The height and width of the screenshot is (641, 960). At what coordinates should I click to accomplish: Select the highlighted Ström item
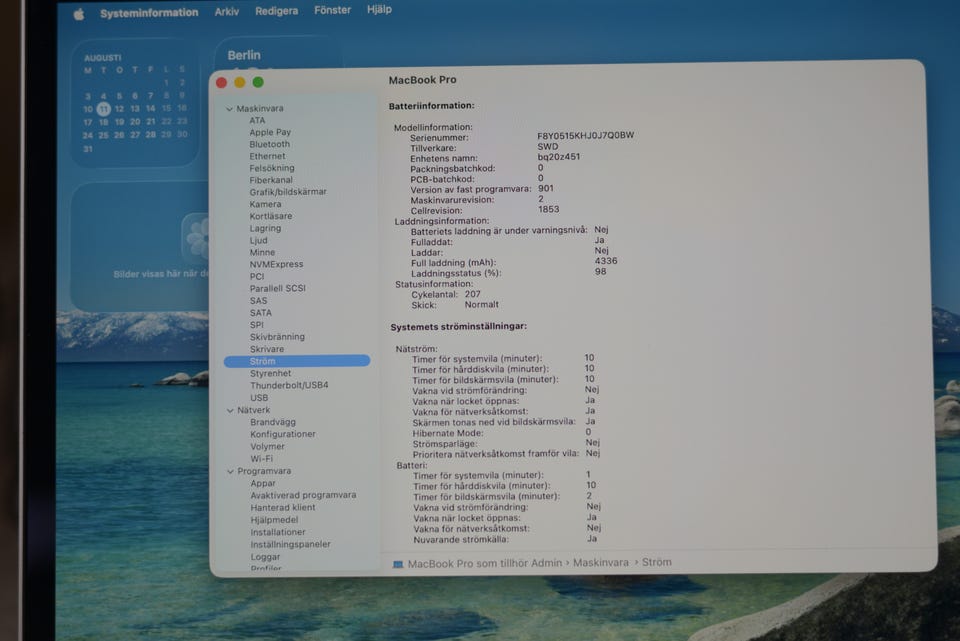point(297,361)
